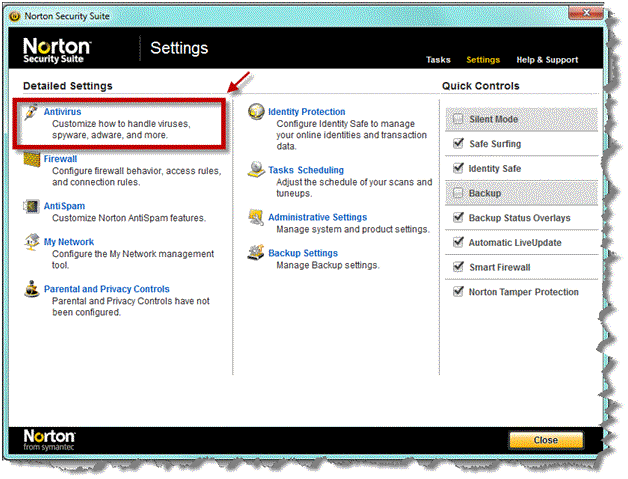
Task: Click the Norton Security Suite logo
Action: (x=57, y=50)
